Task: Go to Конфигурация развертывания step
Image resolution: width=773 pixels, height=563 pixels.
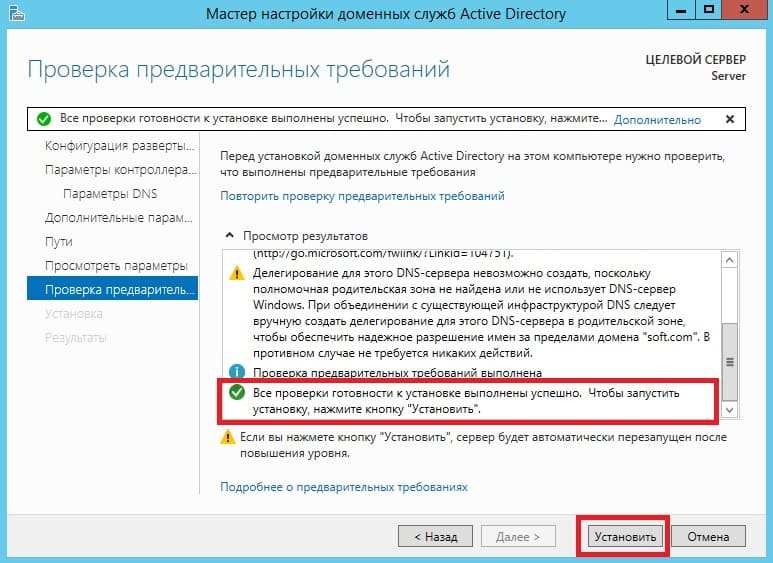Action: coord(119,146)
